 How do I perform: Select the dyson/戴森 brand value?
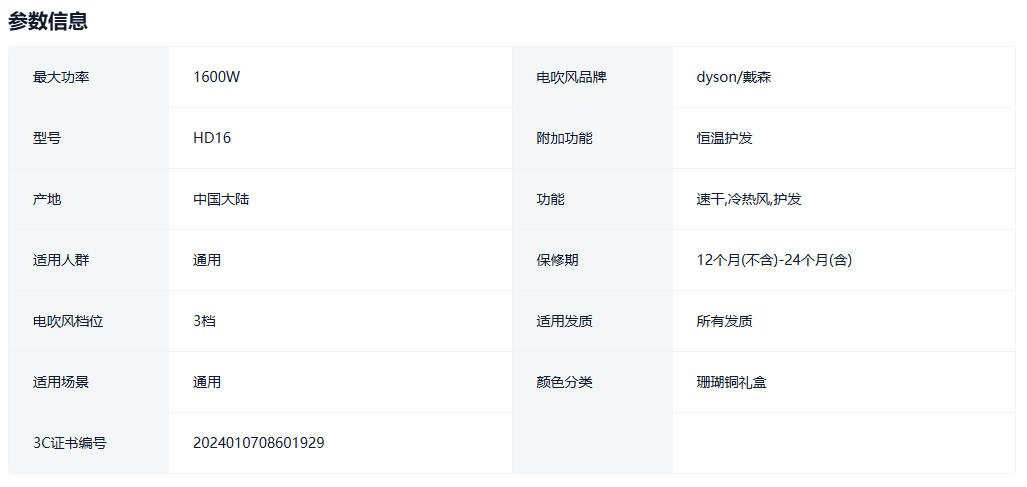coord(734,77)
